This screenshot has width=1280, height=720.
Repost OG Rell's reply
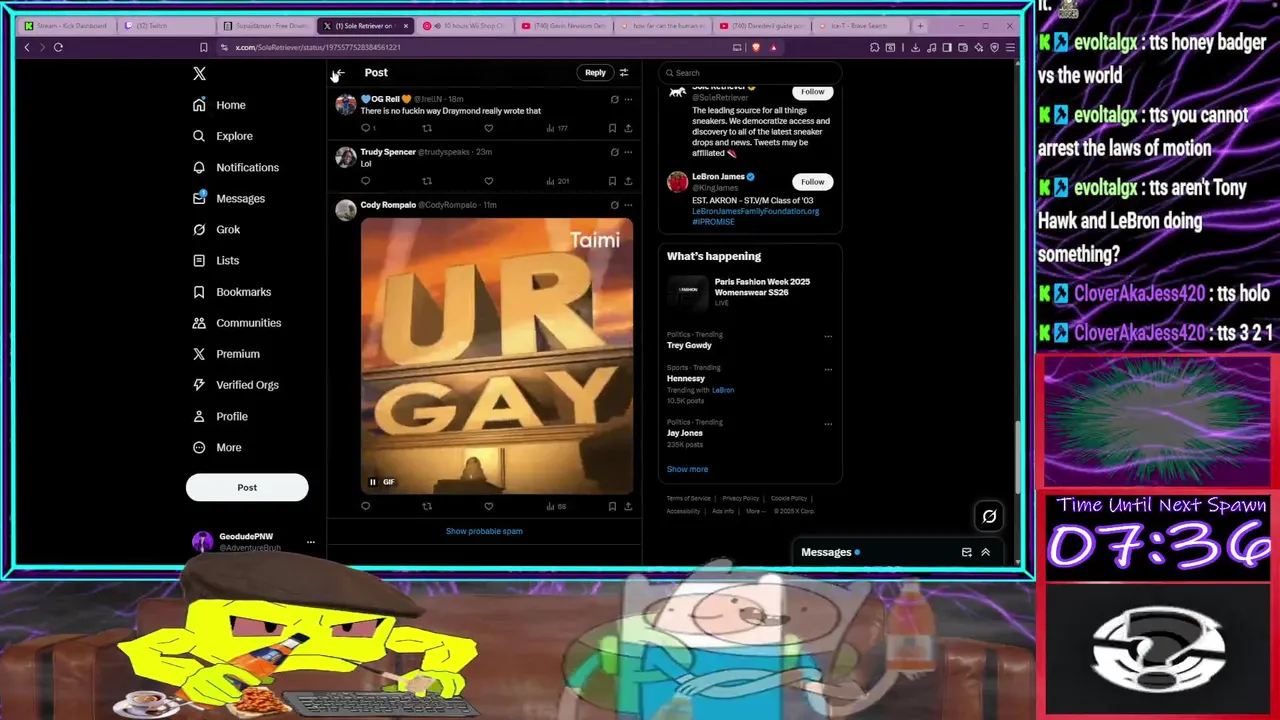427,128
